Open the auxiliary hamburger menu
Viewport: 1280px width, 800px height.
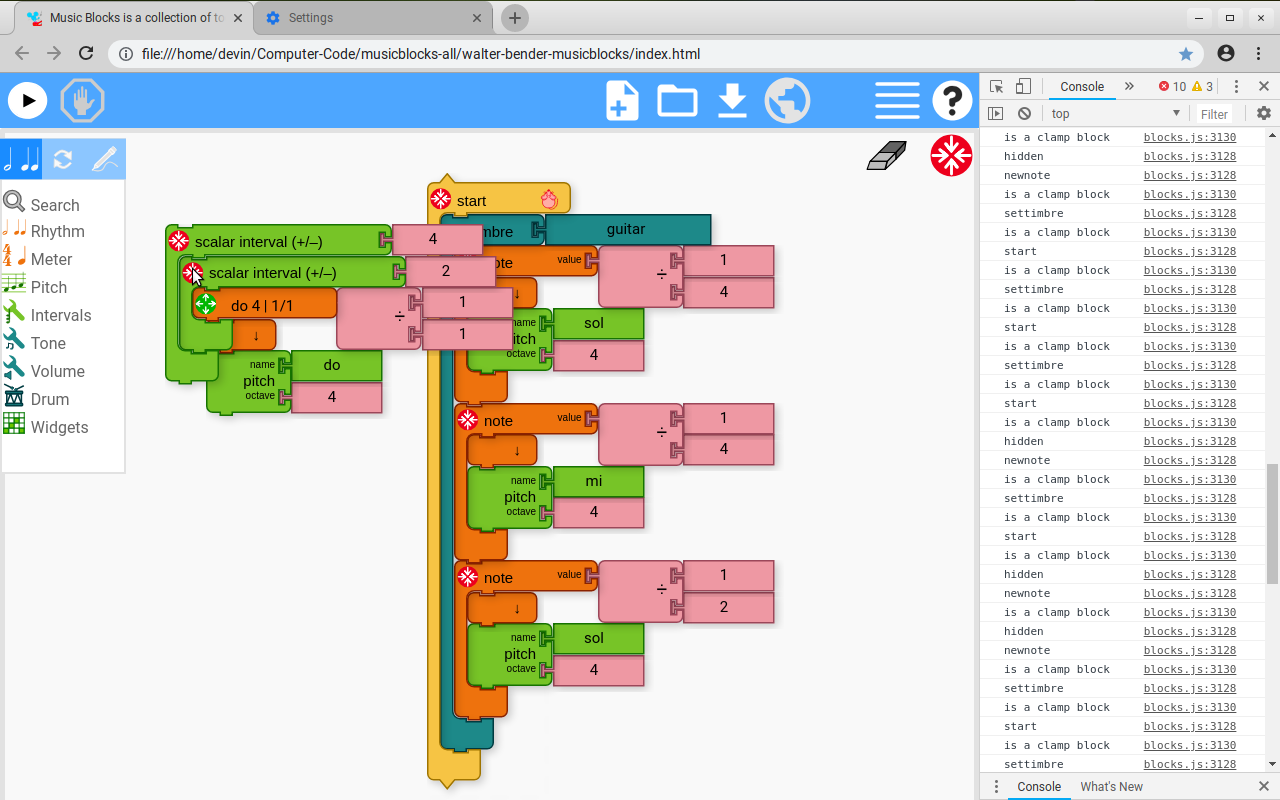897,100
